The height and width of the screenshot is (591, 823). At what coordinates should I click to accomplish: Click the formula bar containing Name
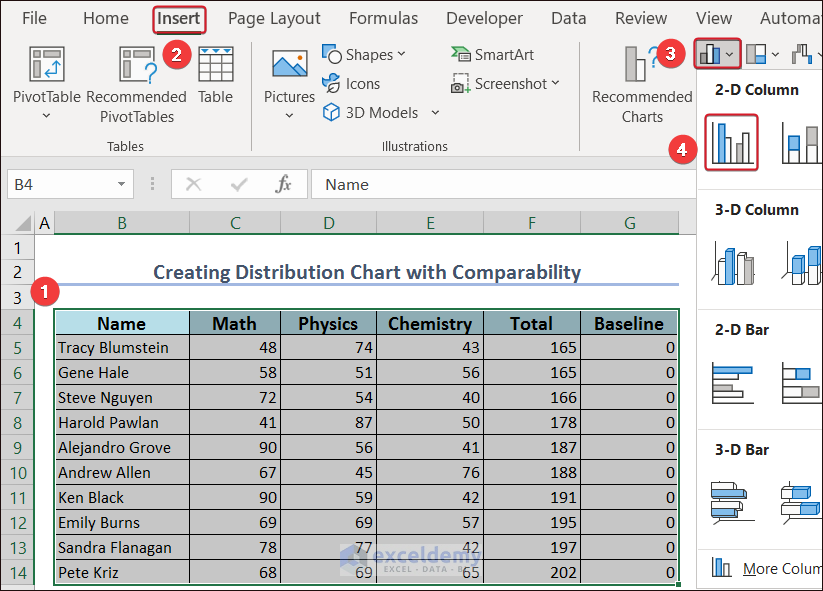point(500,184)
